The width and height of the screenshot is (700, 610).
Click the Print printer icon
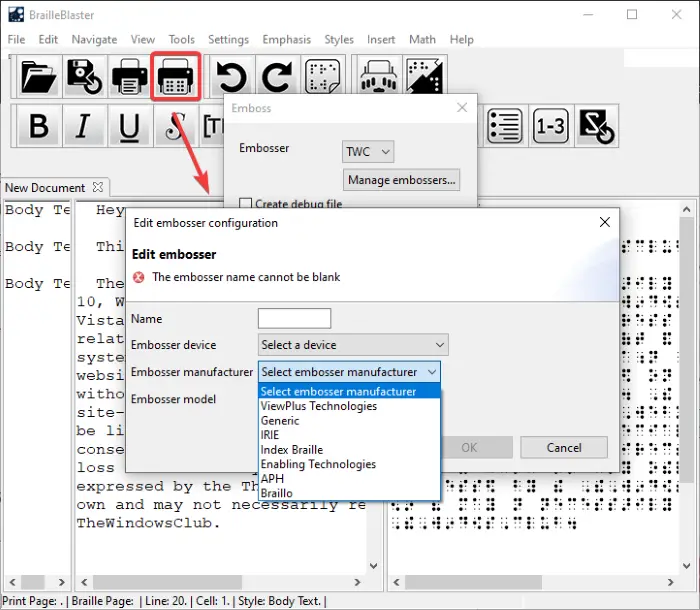(129, 76)
